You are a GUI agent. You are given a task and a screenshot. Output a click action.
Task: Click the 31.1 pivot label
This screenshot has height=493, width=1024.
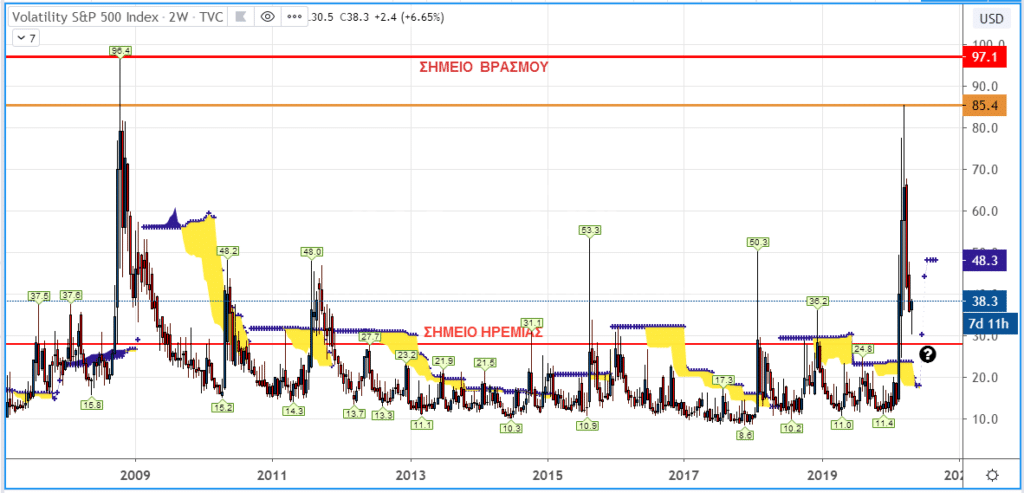click(532, 323)
